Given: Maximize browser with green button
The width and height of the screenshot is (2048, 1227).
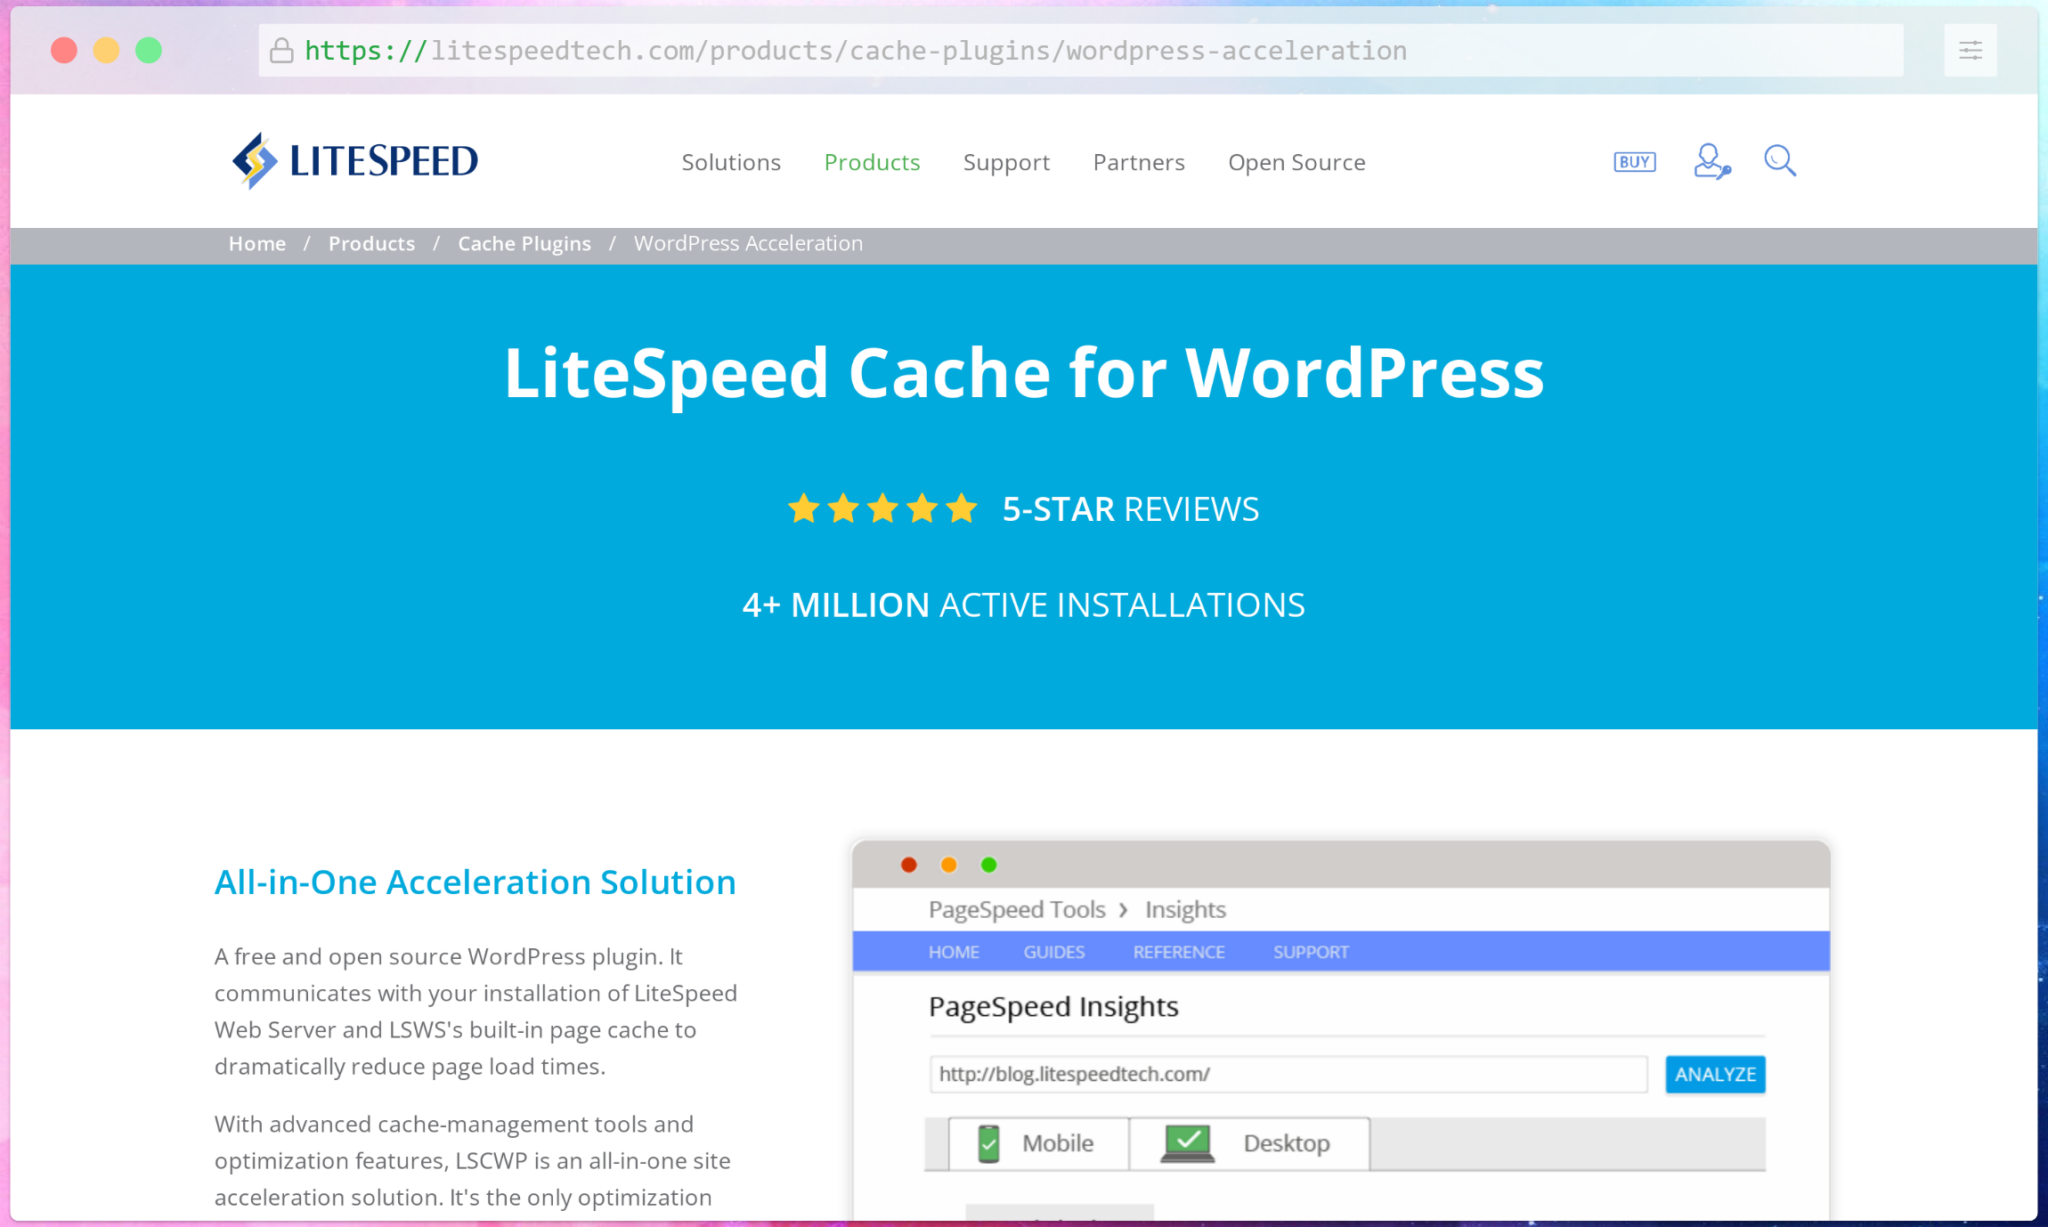Looking at the screenshot, I should pos(149,50).
